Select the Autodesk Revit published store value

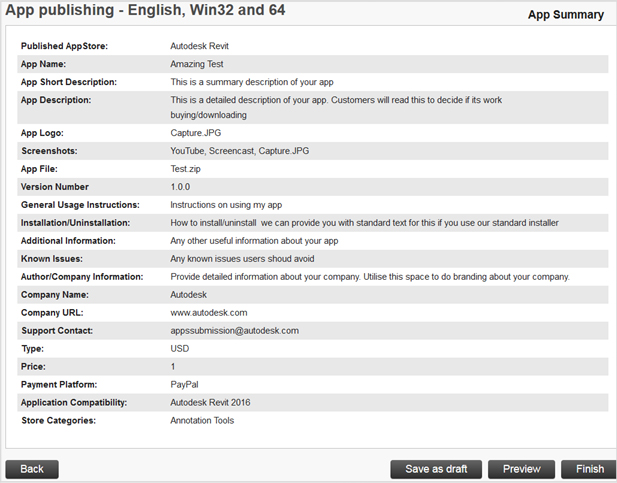pyautogui.click(x=206, y=46)
